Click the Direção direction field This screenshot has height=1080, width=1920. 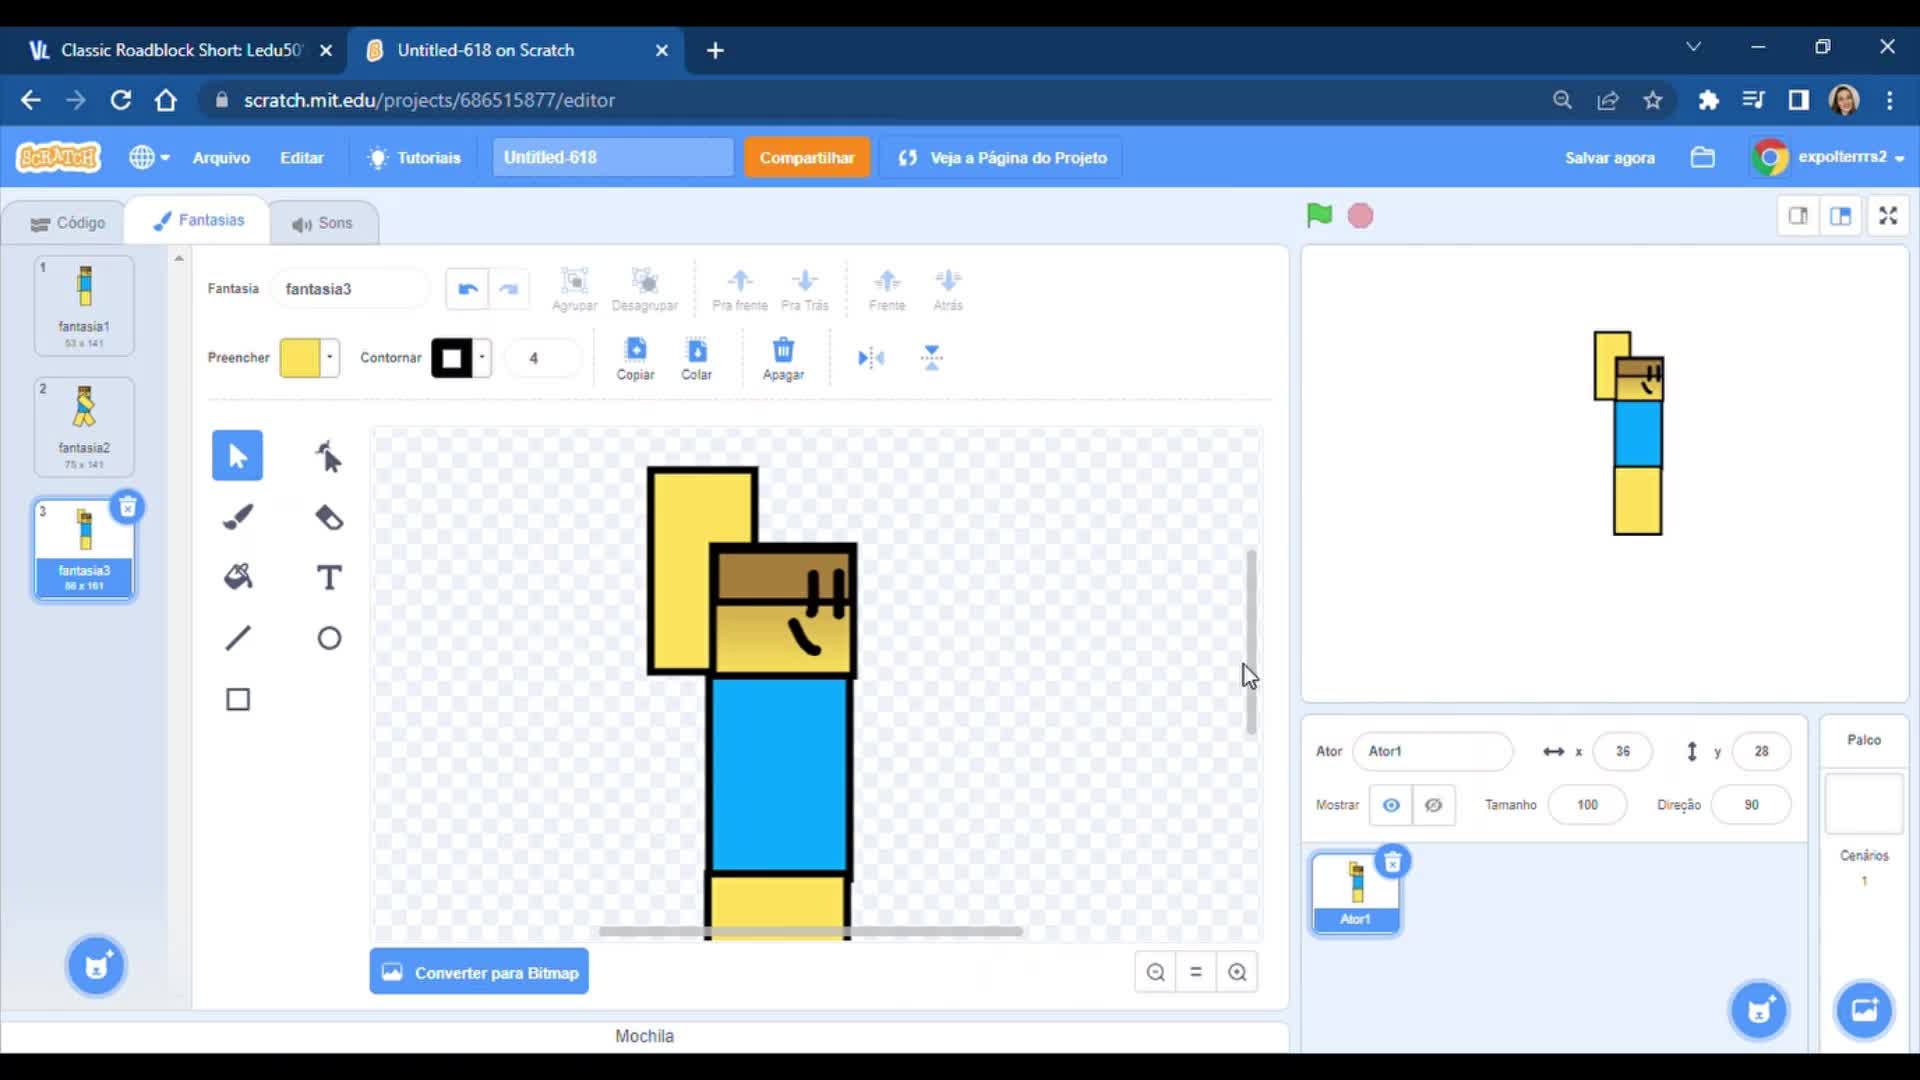click(x=1751, y=805)
